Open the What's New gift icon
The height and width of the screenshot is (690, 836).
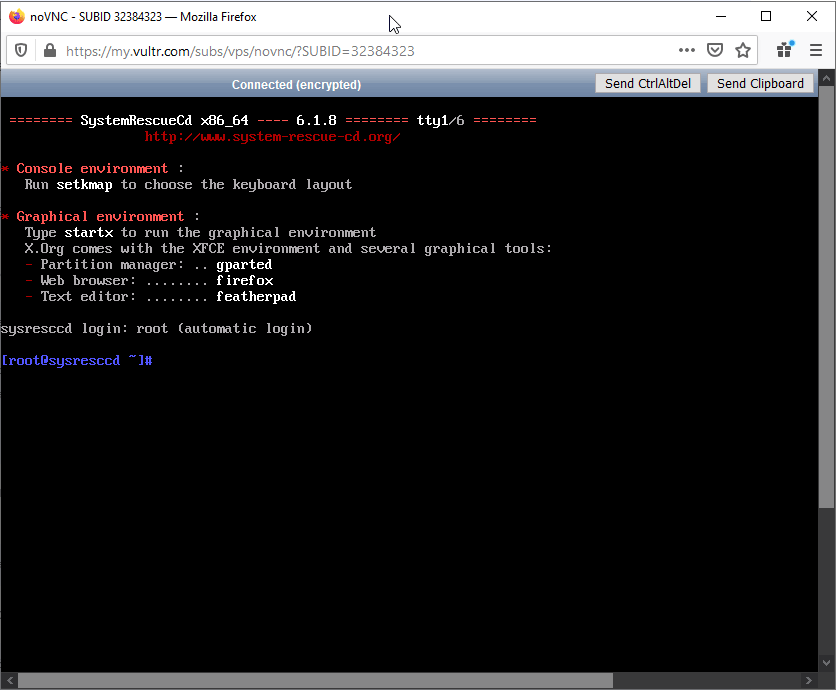785,50
